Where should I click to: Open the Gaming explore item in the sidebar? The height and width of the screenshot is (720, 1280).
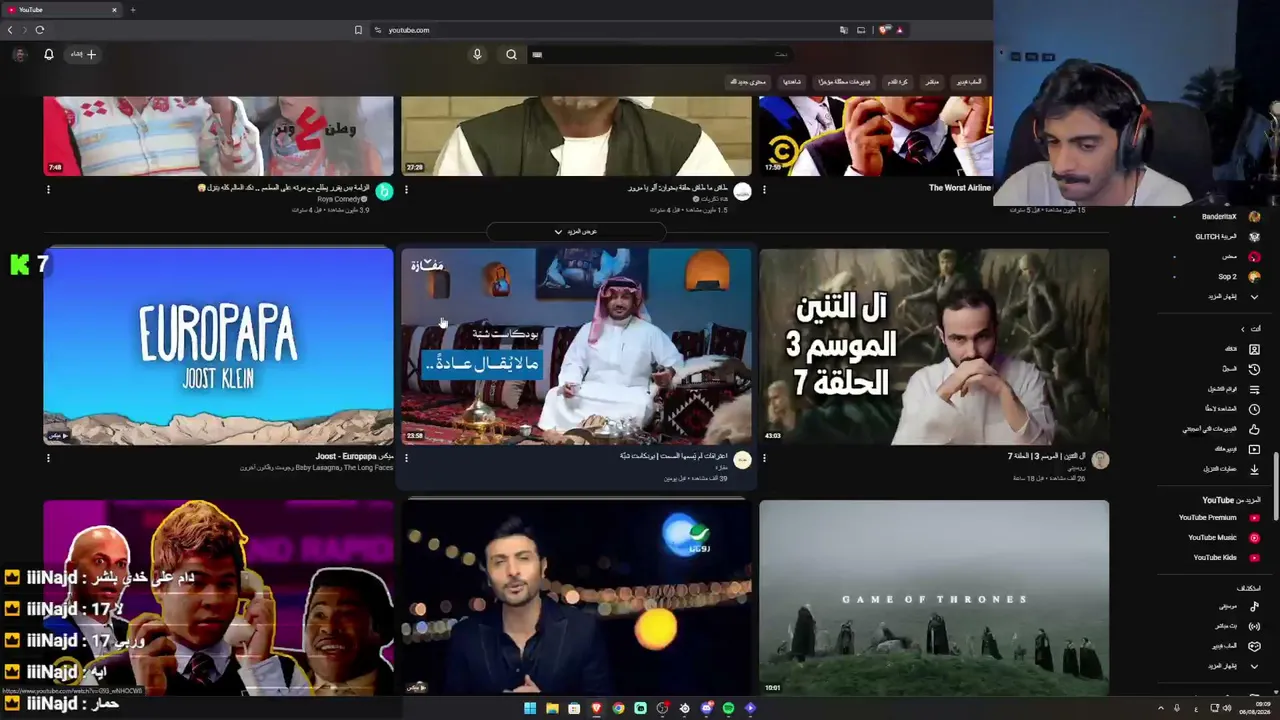click(x=1242, y=646)
